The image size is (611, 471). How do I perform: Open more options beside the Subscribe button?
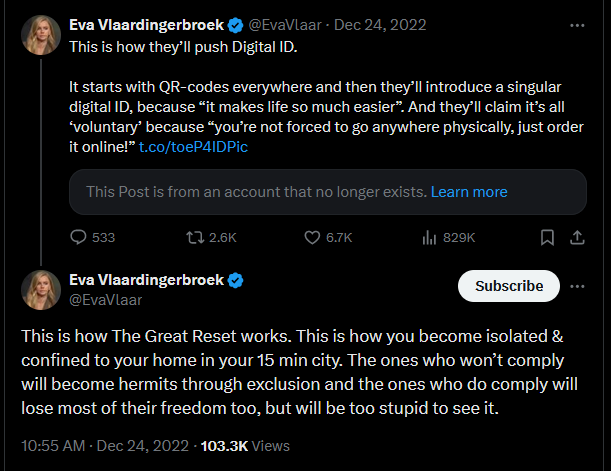pyautogui.click(x=577, y=286)
